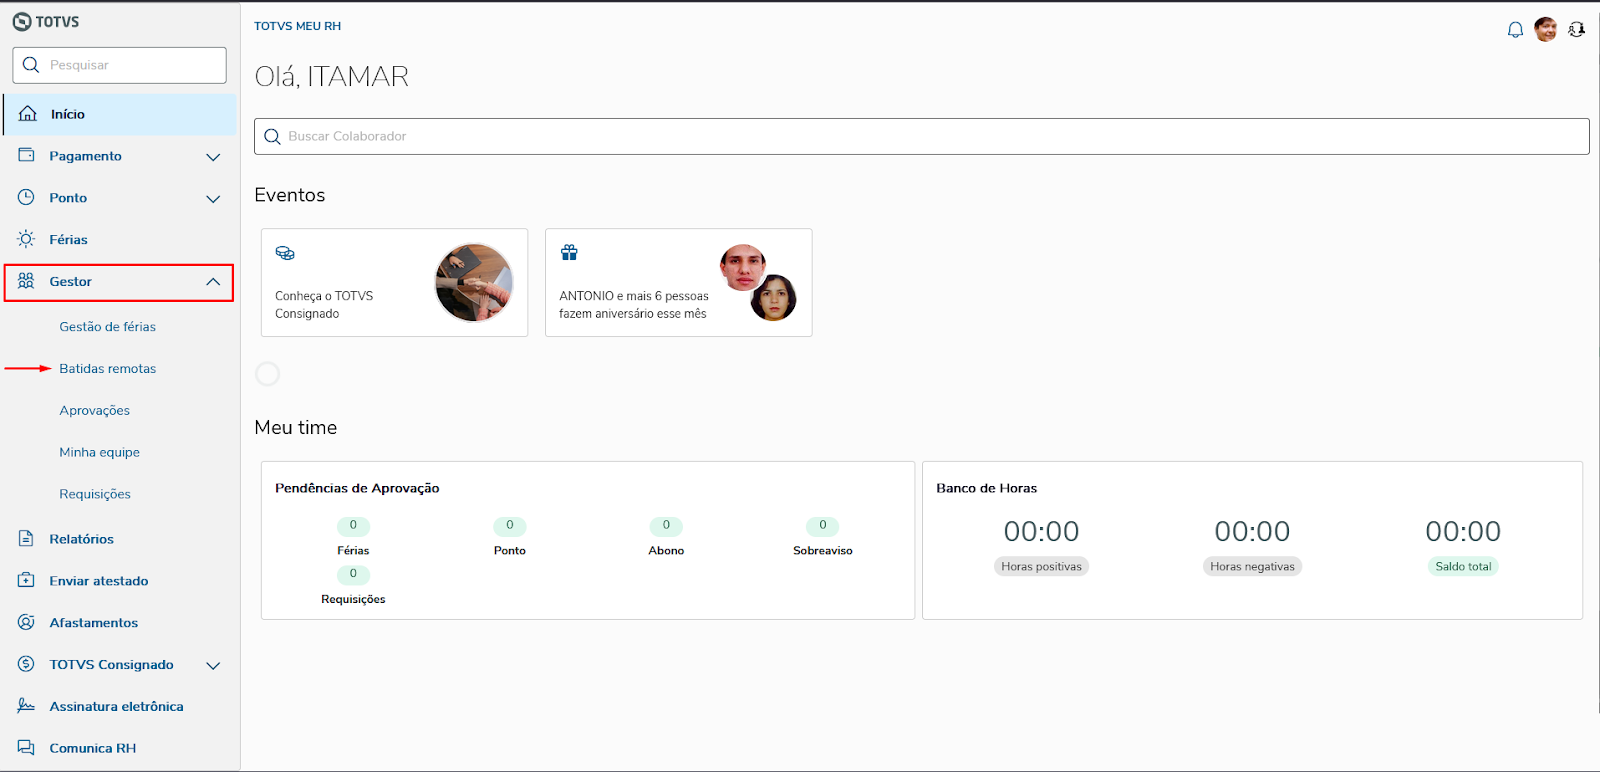Open the user profile avatar
Viewport: 1600px width, 772px height.
click(1546, 30)
